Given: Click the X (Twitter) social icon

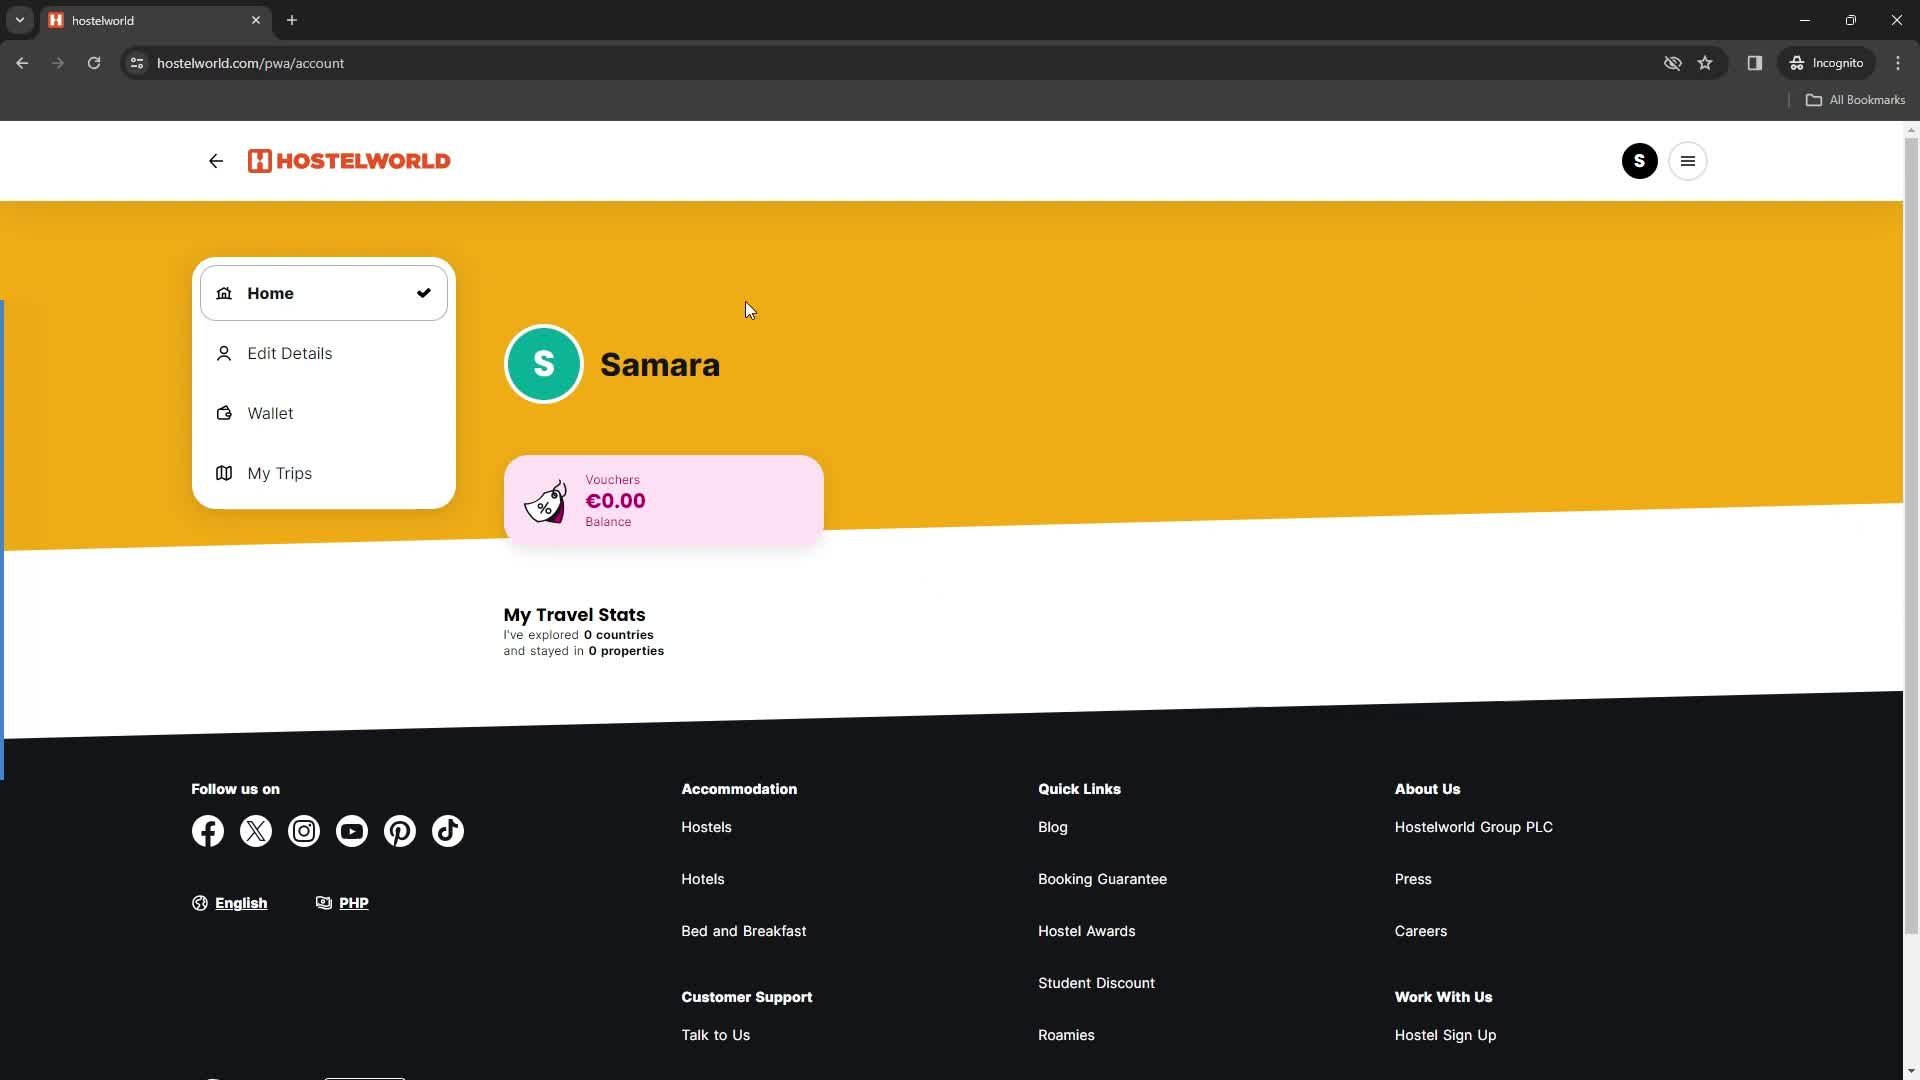Looking at the screenshot, I should [x=256, y=831].
